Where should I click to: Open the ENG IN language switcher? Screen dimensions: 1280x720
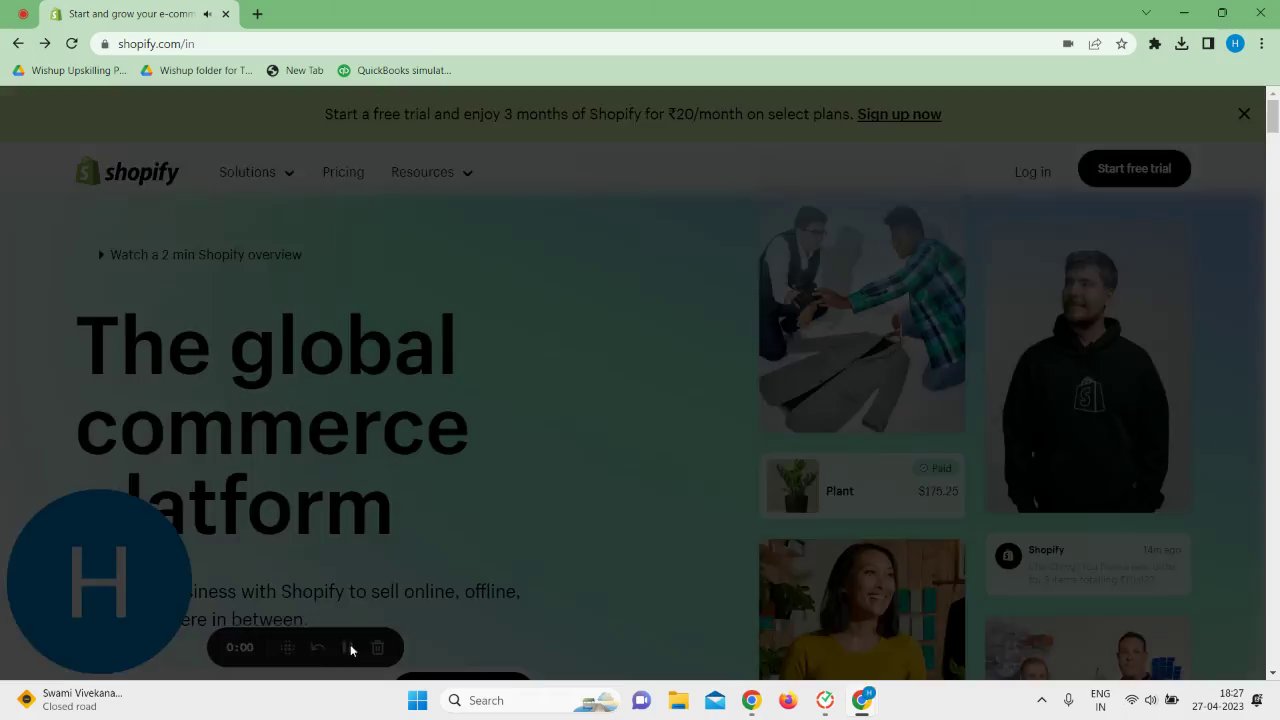(x=1100, y=701)
